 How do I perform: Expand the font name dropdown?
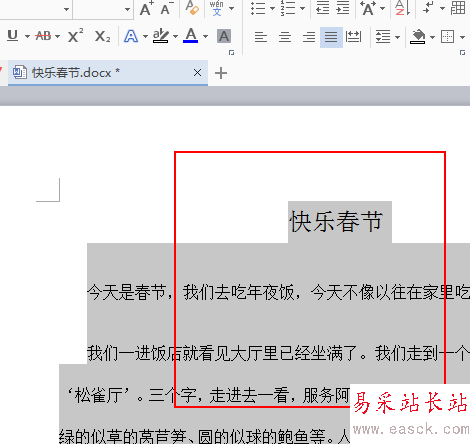click(x=66, y=9)
